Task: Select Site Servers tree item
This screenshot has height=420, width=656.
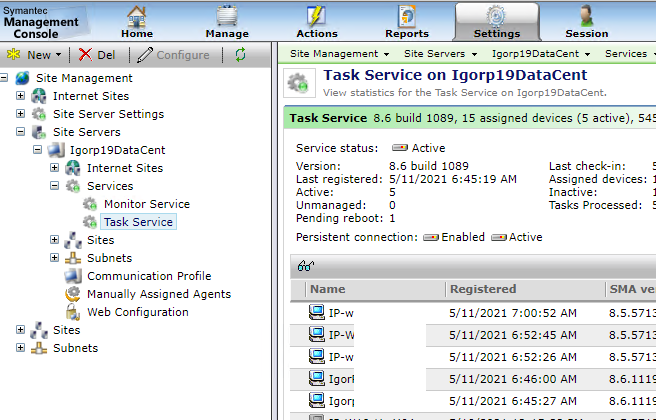Action: point(87,132)
